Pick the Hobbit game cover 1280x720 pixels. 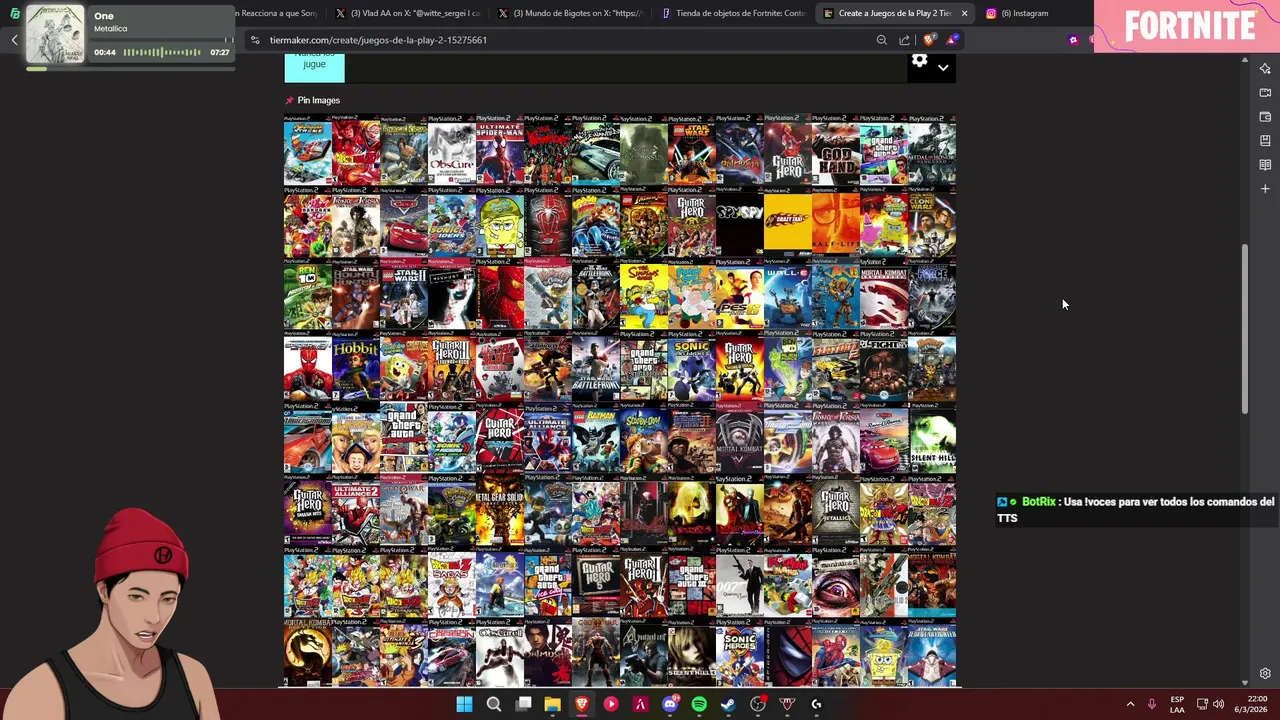pyautogui.click(x=356, y=366)
